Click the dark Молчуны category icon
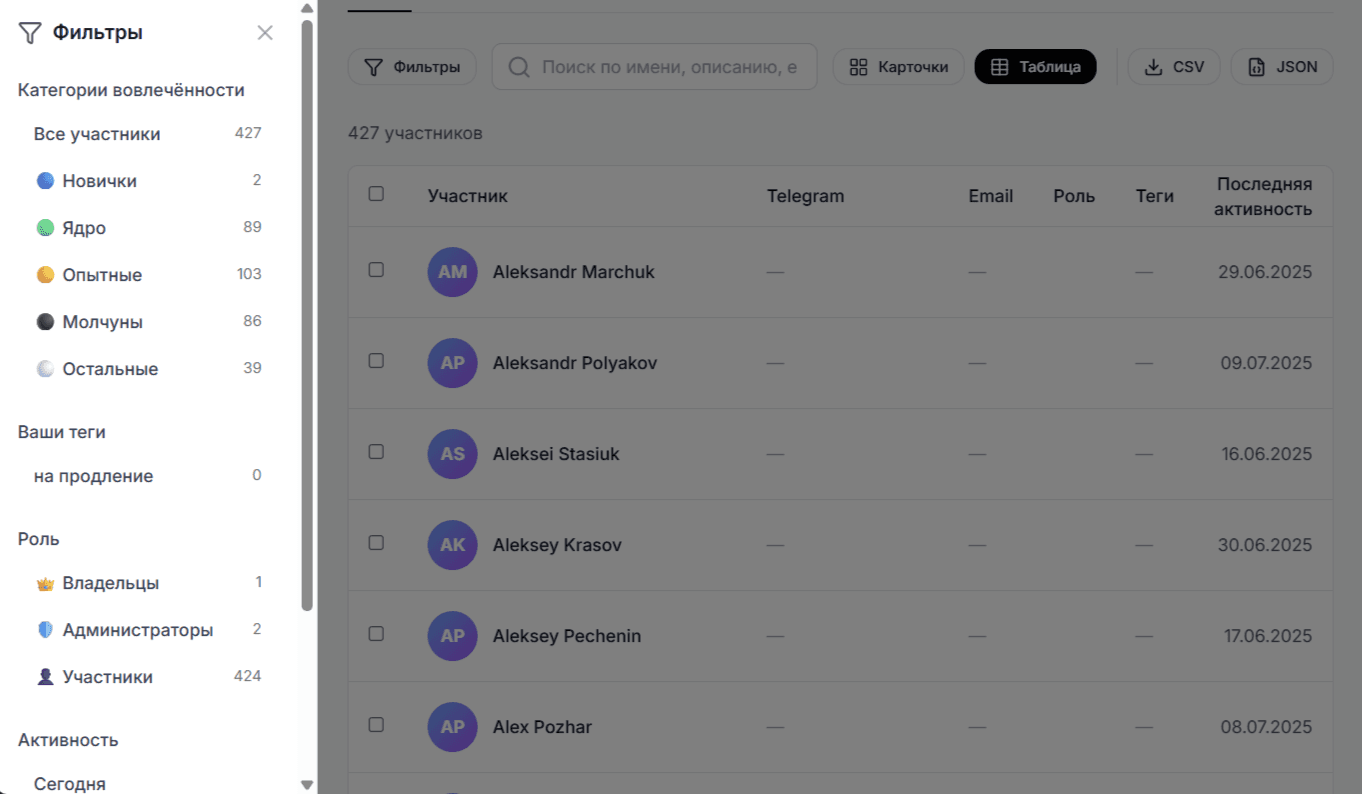The width and height of the screenshot is (1362, 794). coord(45,322)
